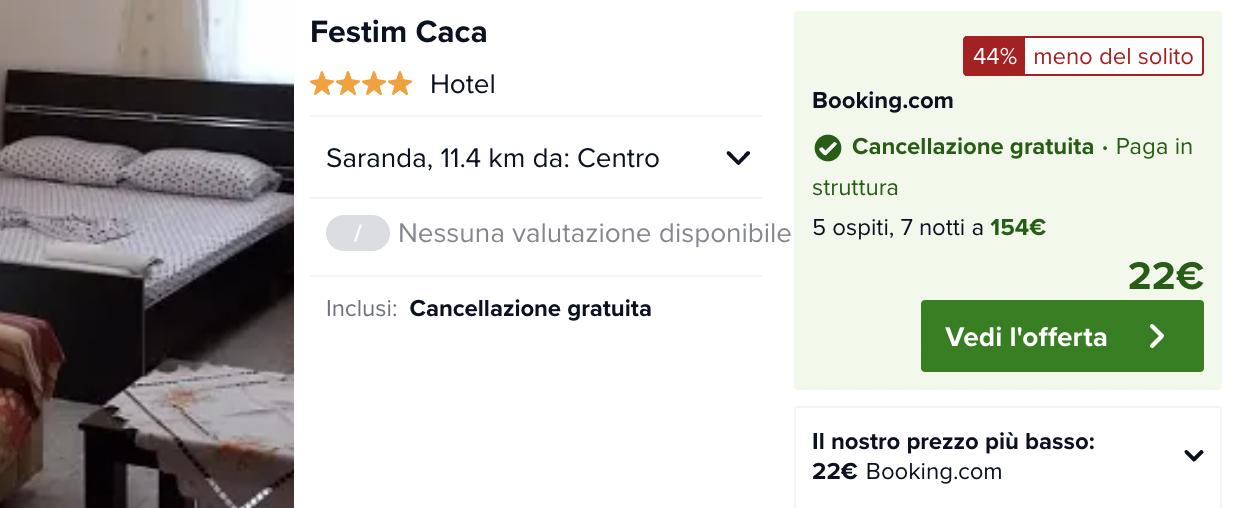Click the 154€ total price text

click(1018, 228)
